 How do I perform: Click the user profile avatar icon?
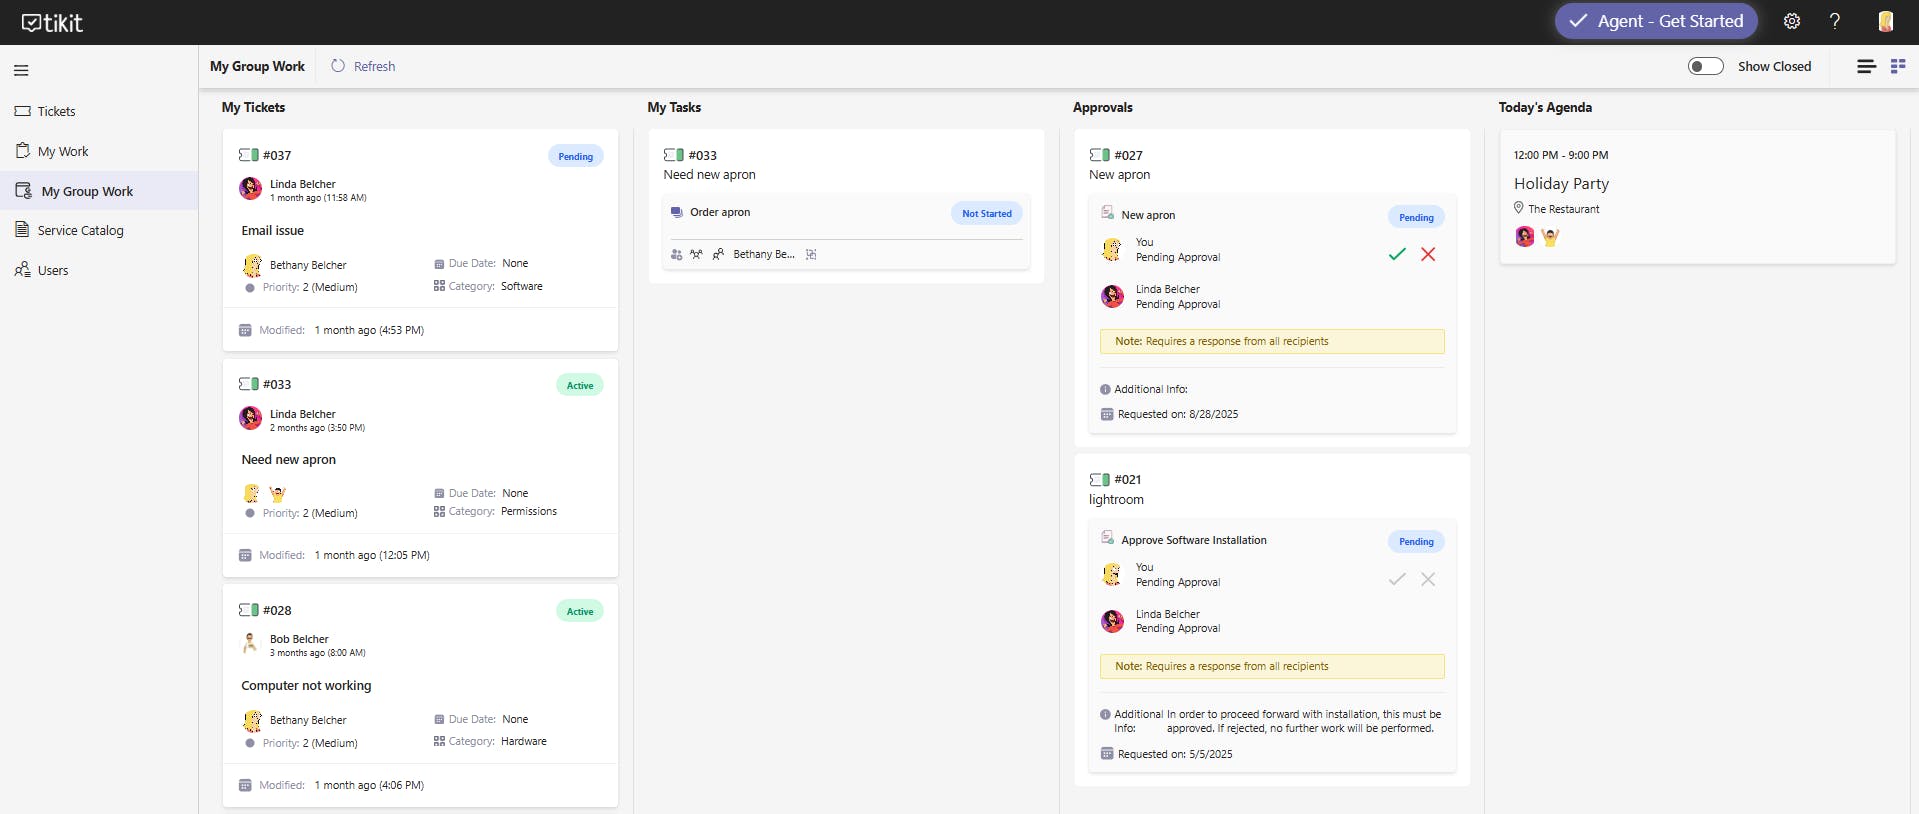point(1885,21)
